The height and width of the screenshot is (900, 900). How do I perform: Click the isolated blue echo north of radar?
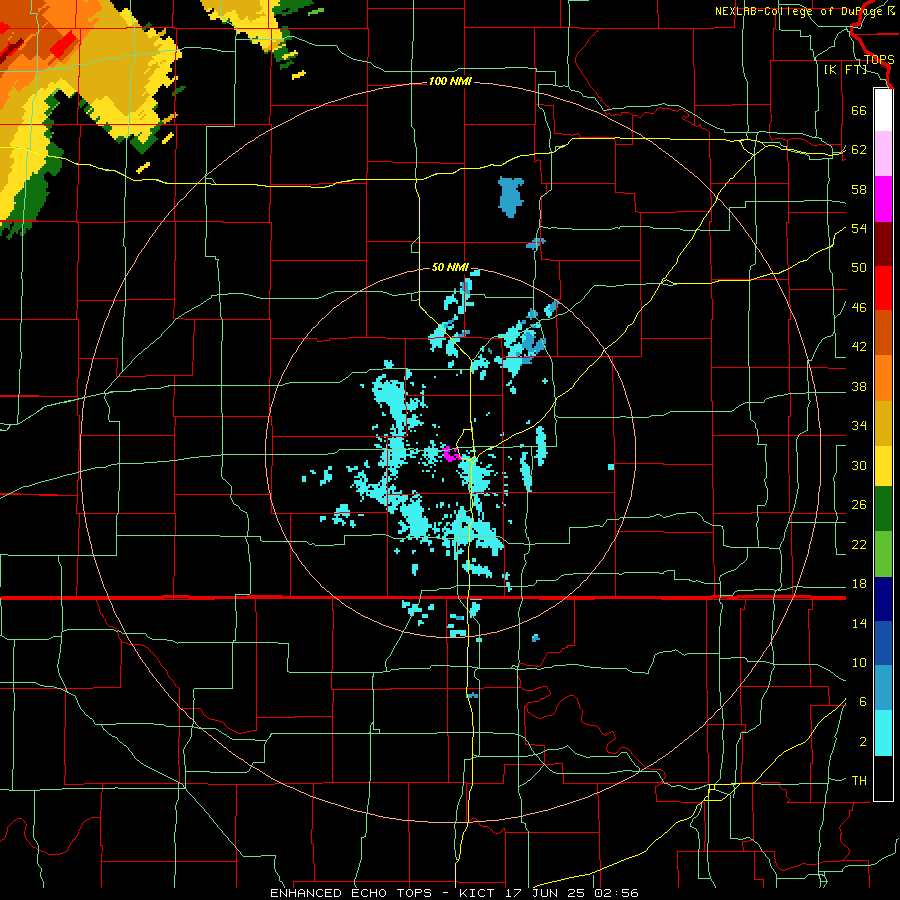[511, 197]
